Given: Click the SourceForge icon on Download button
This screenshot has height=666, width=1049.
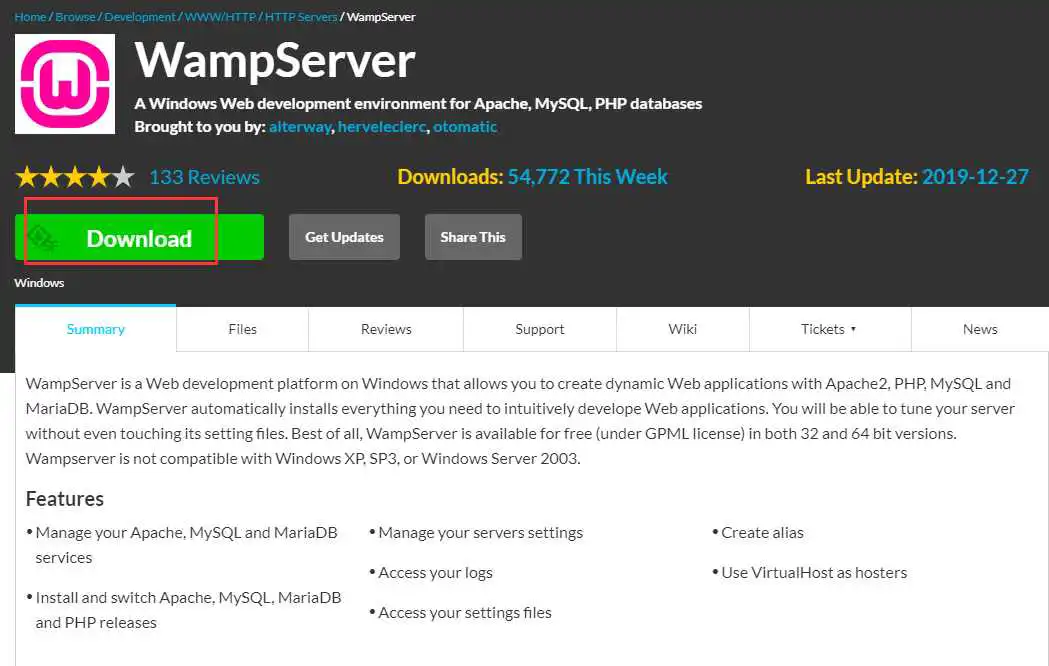Looking at the screenshot, I should click(x=41, y=237).
